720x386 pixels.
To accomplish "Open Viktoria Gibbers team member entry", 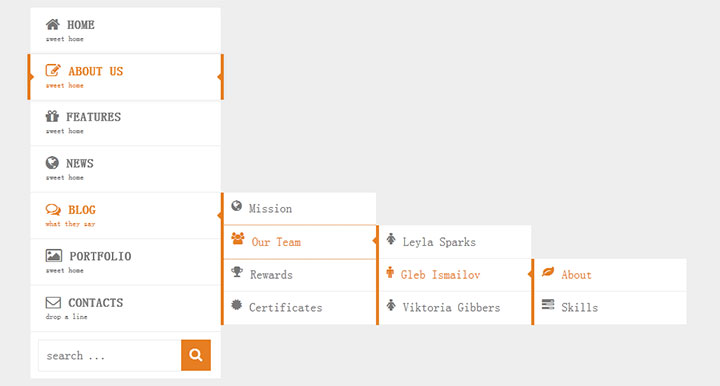I will tap(455, 308).
